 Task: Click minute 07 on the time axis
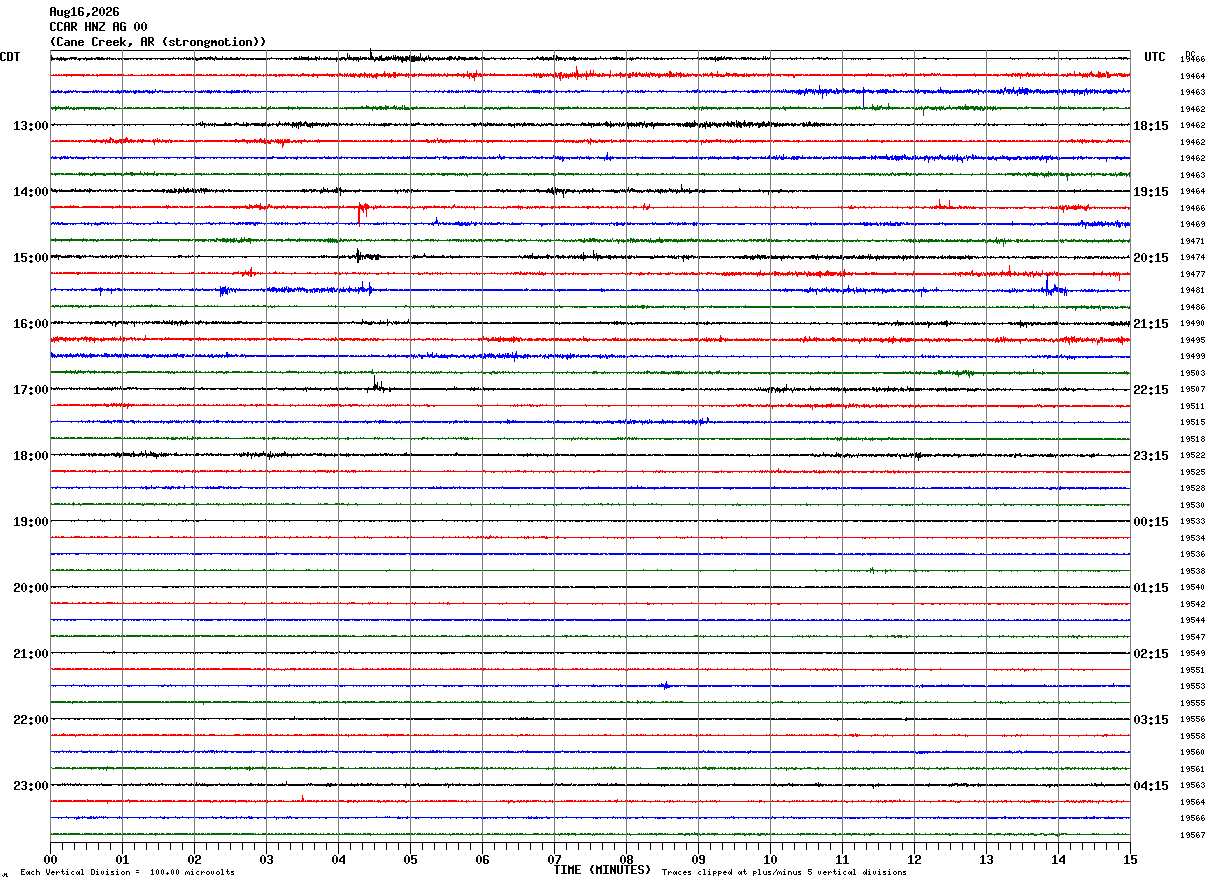click(554, 859)
